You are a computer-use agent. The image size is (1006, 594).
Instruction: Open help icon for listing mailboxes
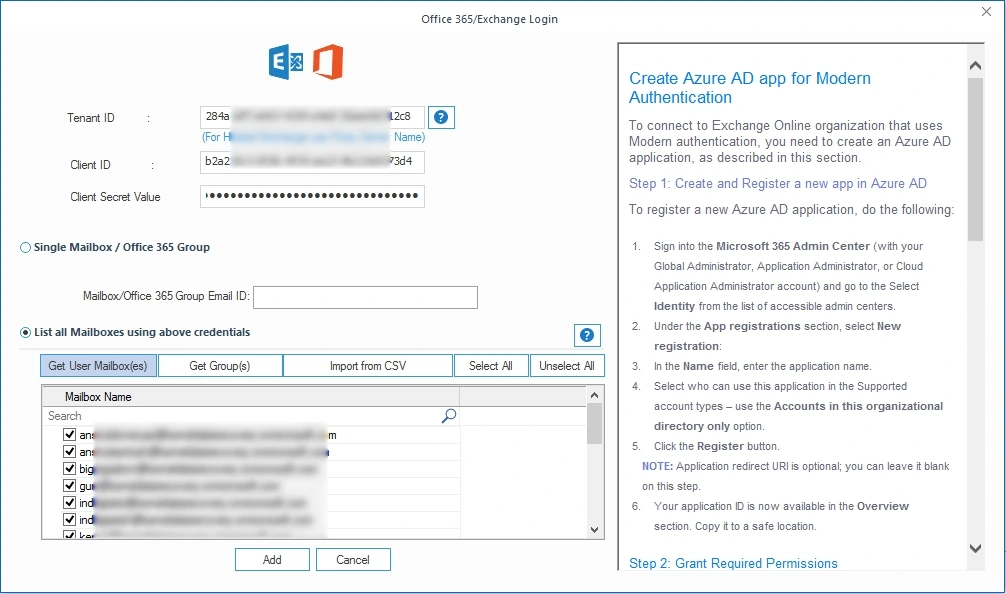(586, 335)
